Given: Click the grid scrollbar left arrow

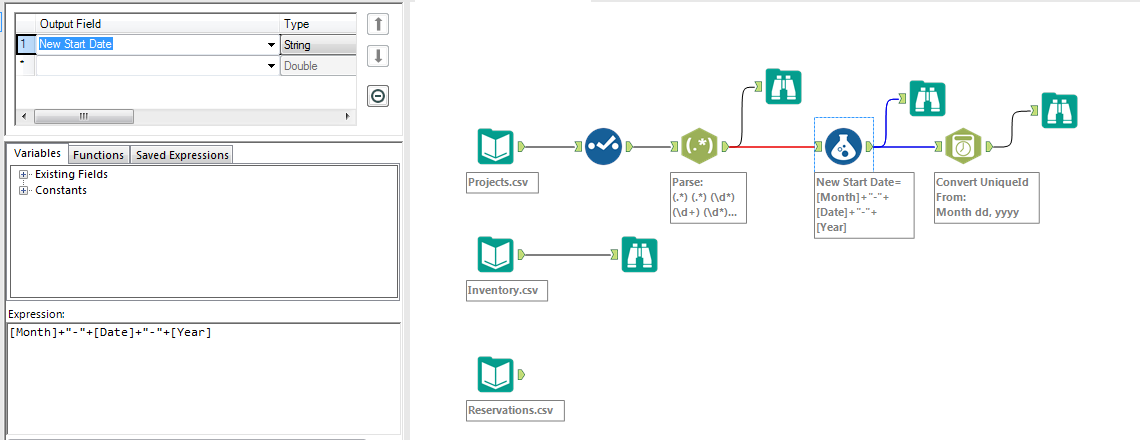Looking at the screenshot, I should coord(23,116).
